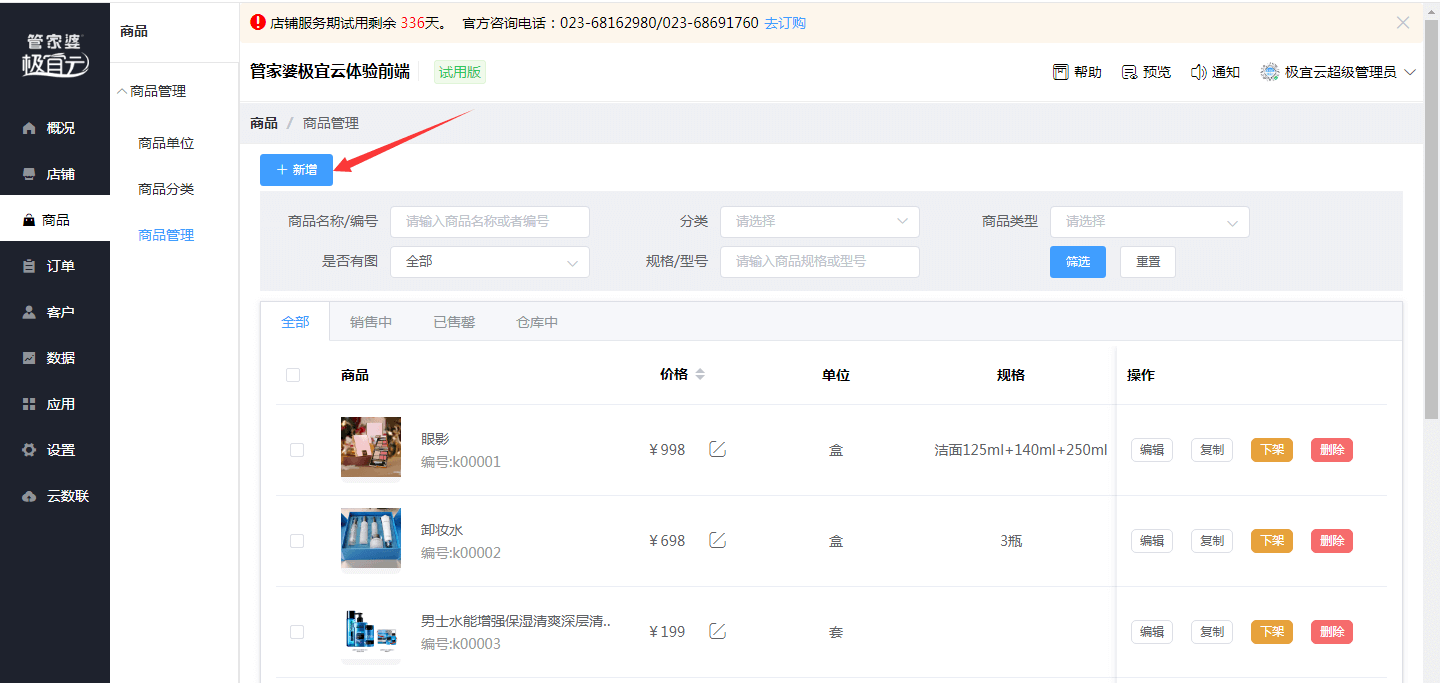This screenshot has height=683, width=1440.
Task: Tick the checkbox for 卸妆水 row
Action: tap(296, 541)
